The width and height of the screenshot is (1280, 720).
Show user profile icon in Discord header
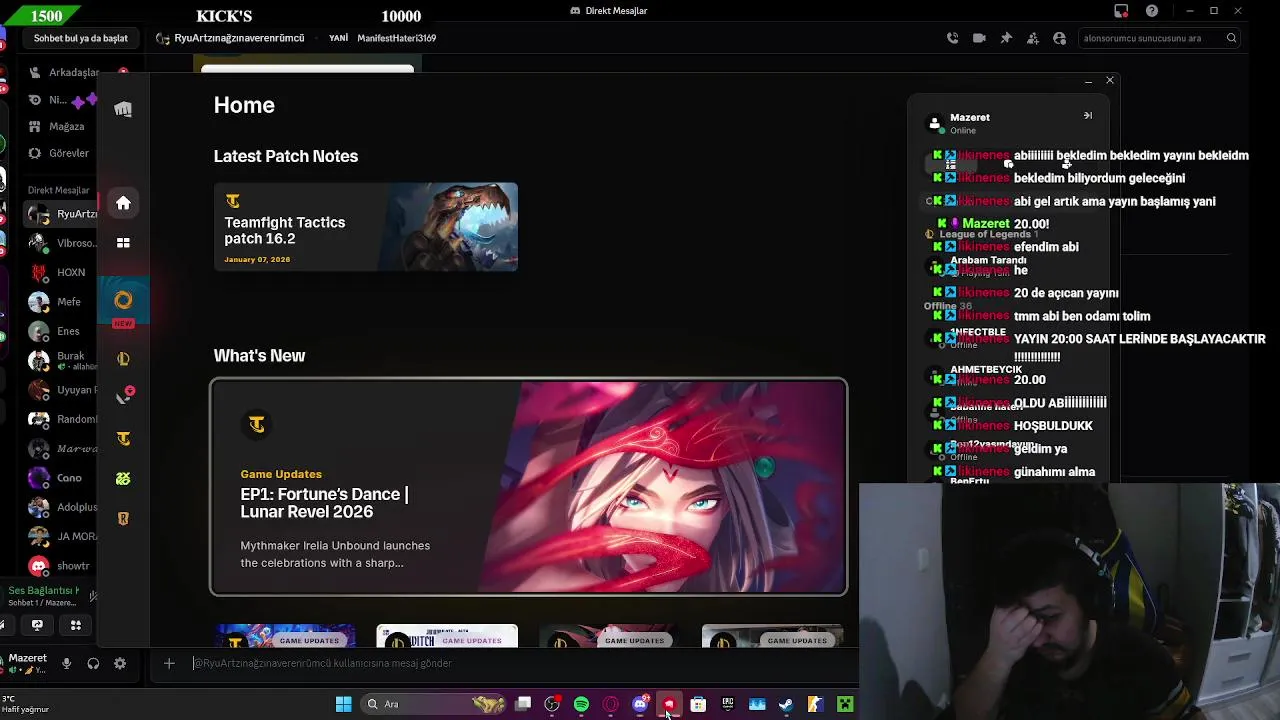(1059, 38)
